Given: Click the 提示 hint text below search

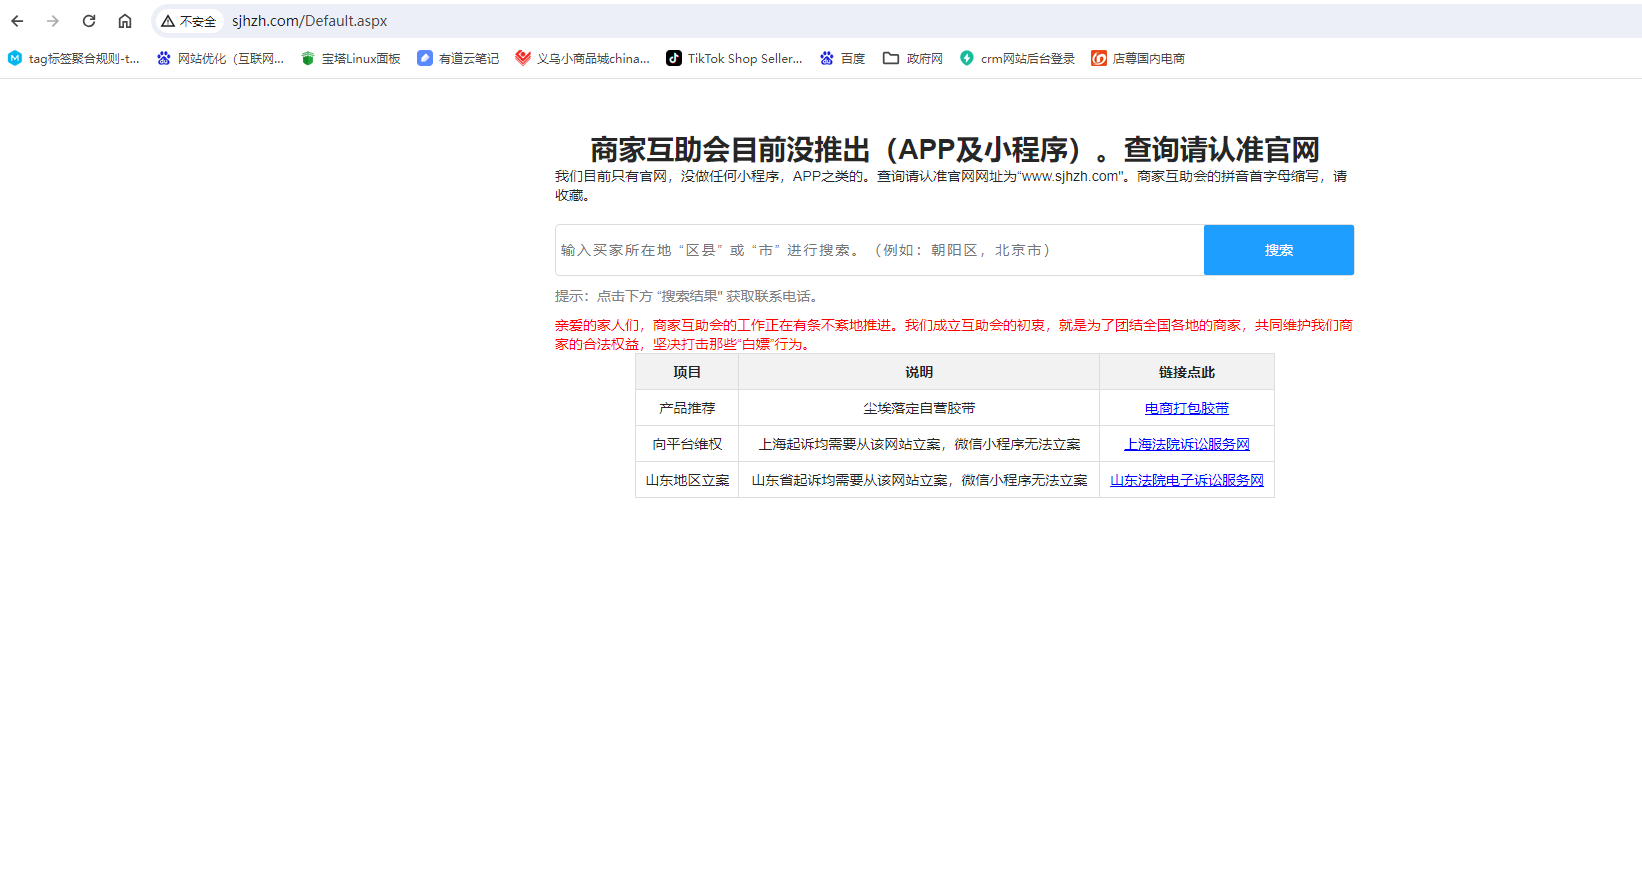Looking at the screenshot, I should (689, 296).
